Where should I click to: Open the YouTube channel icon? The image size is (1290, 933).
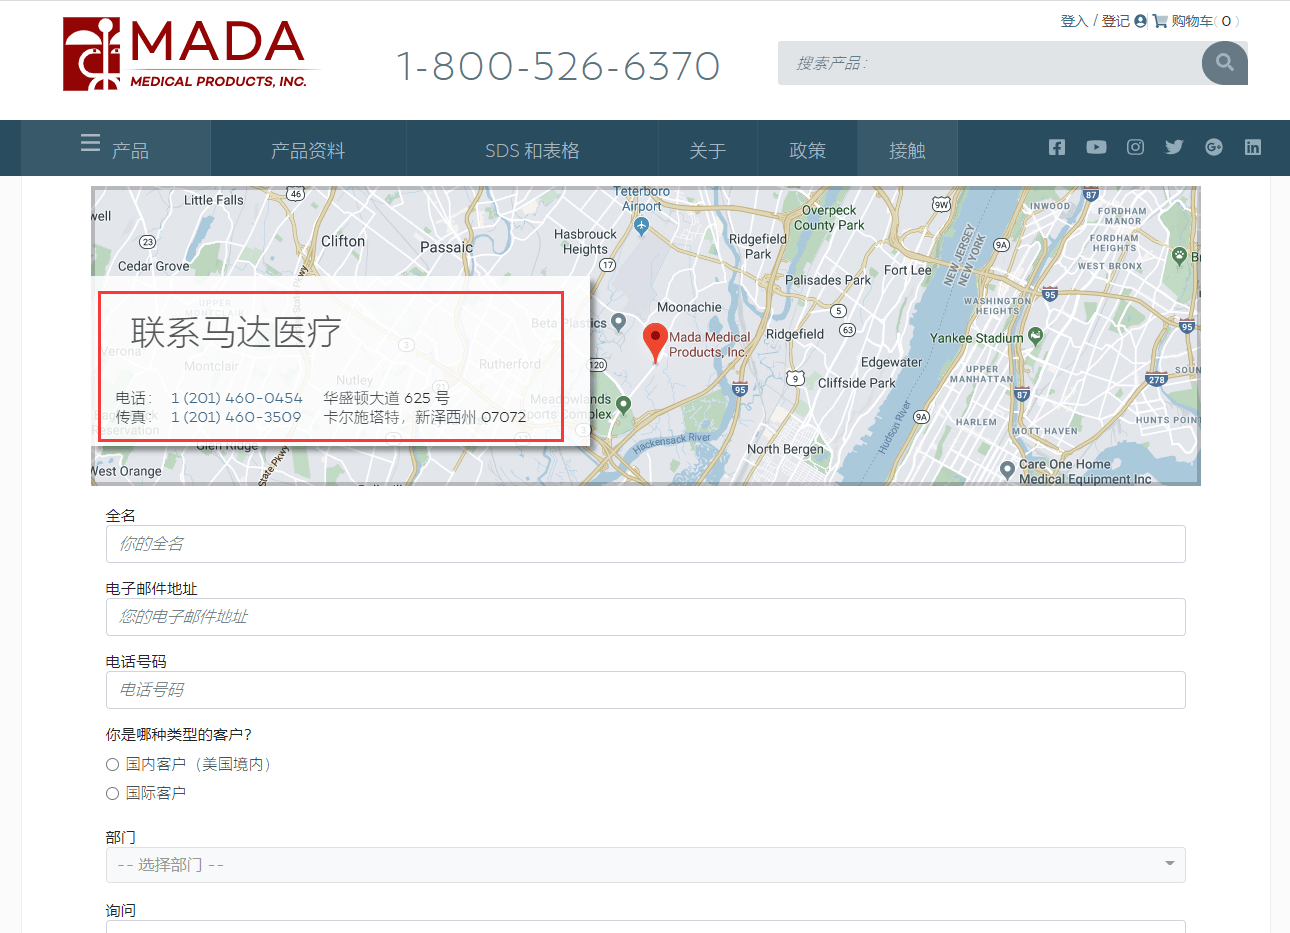tap(1096, 147)
